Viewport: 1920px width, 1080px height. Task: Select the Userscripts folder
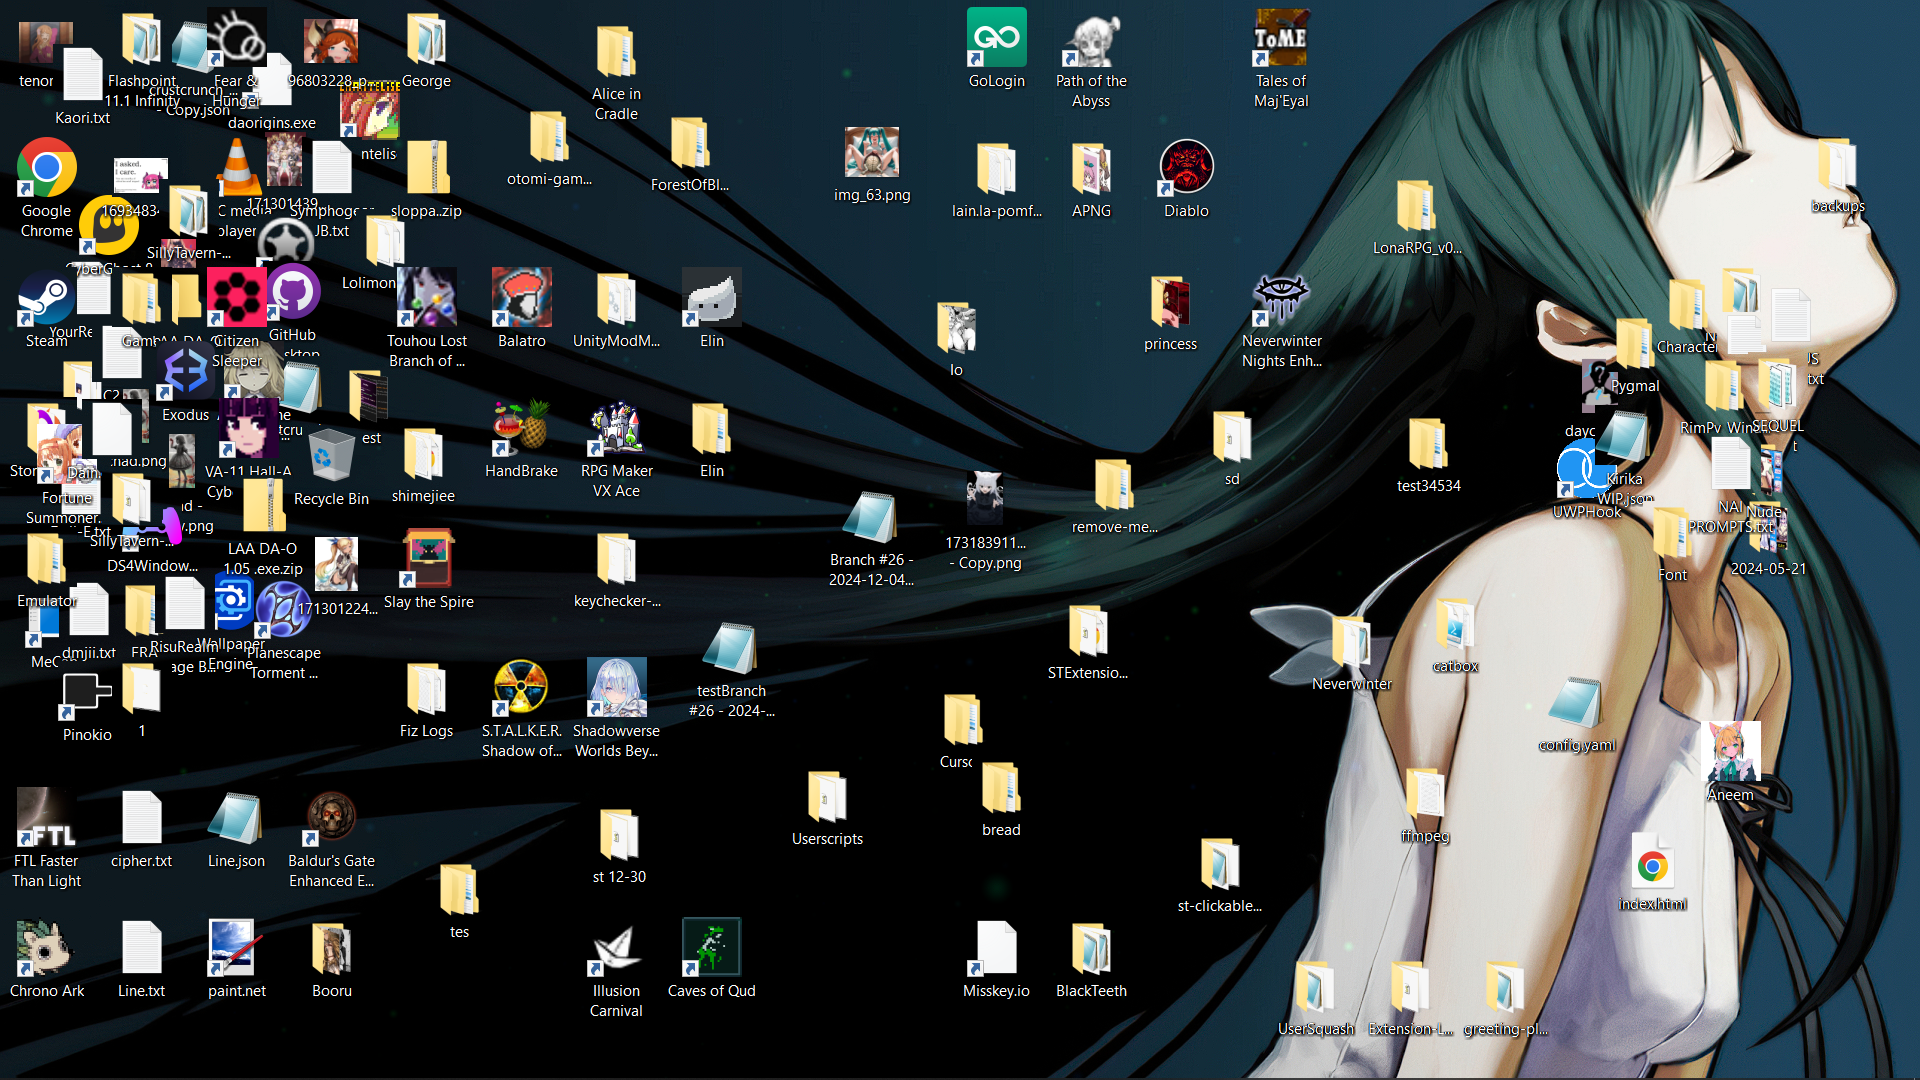coord(827,797)
